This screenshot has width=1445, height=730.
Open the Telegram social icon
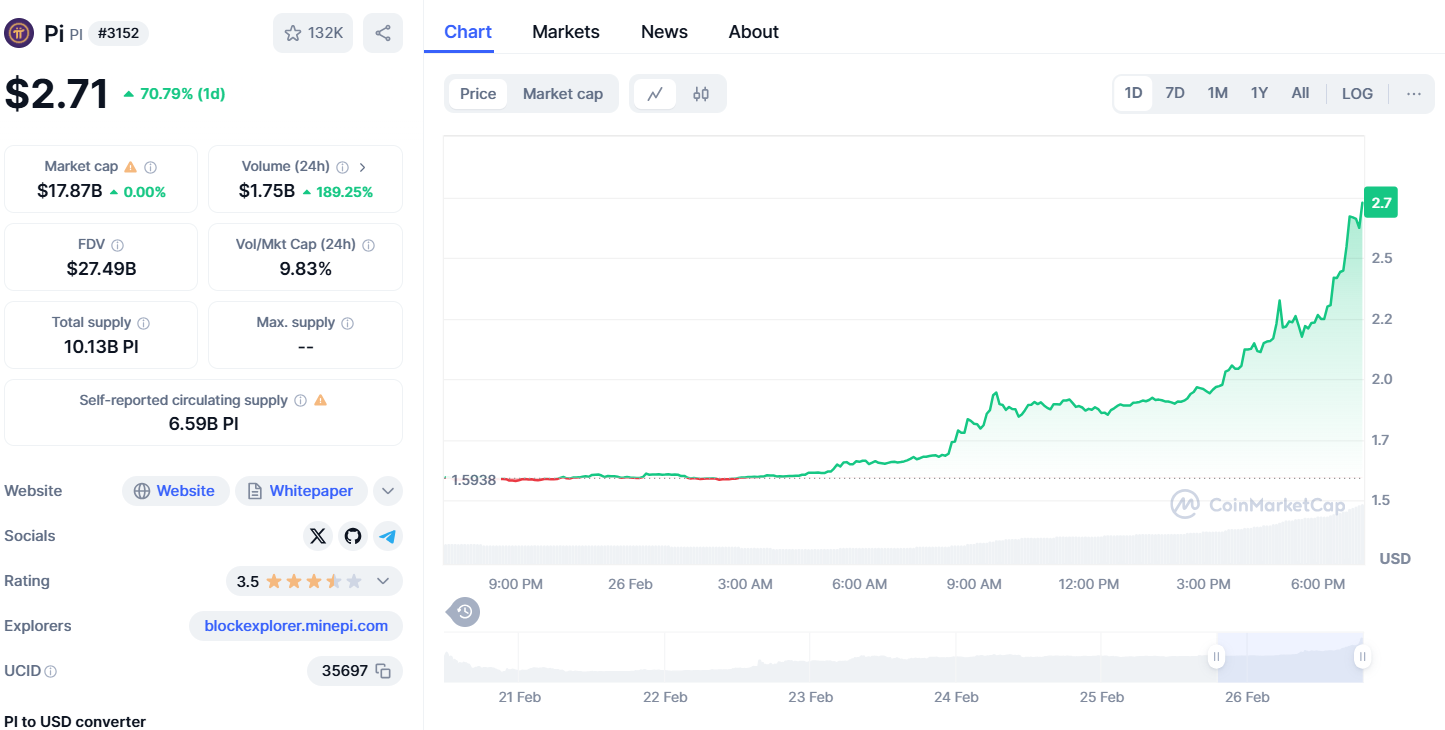click(x=388, y=536)
